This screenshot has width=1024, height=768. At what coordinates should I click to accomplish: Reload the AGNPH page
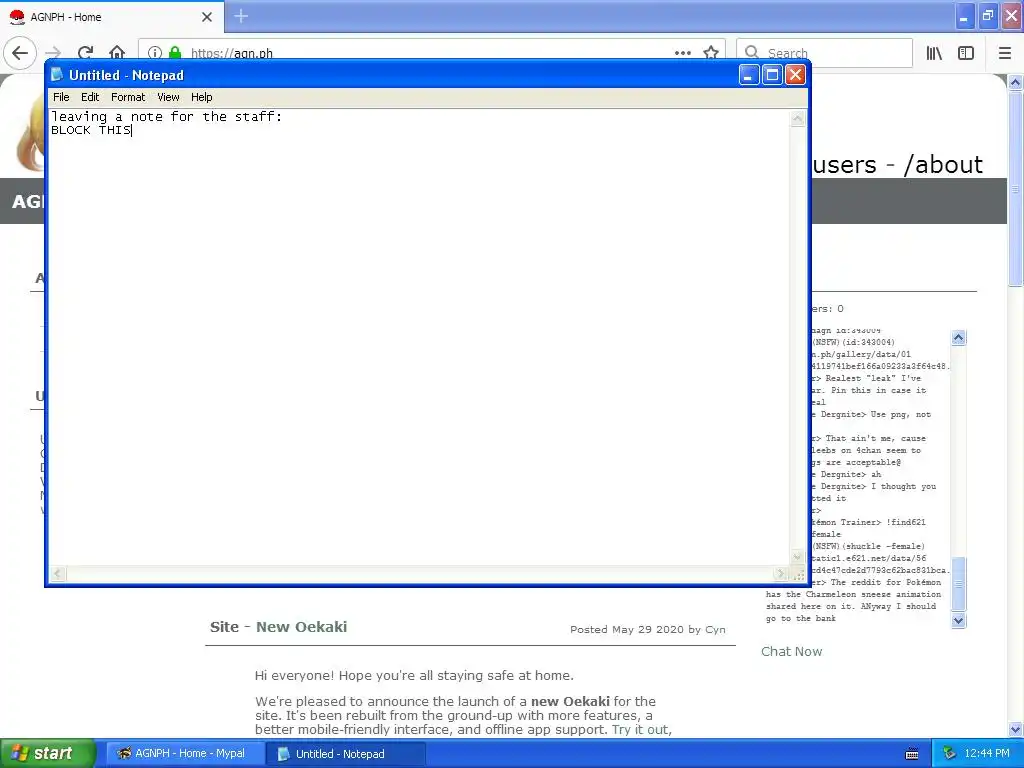coord(85,53)
